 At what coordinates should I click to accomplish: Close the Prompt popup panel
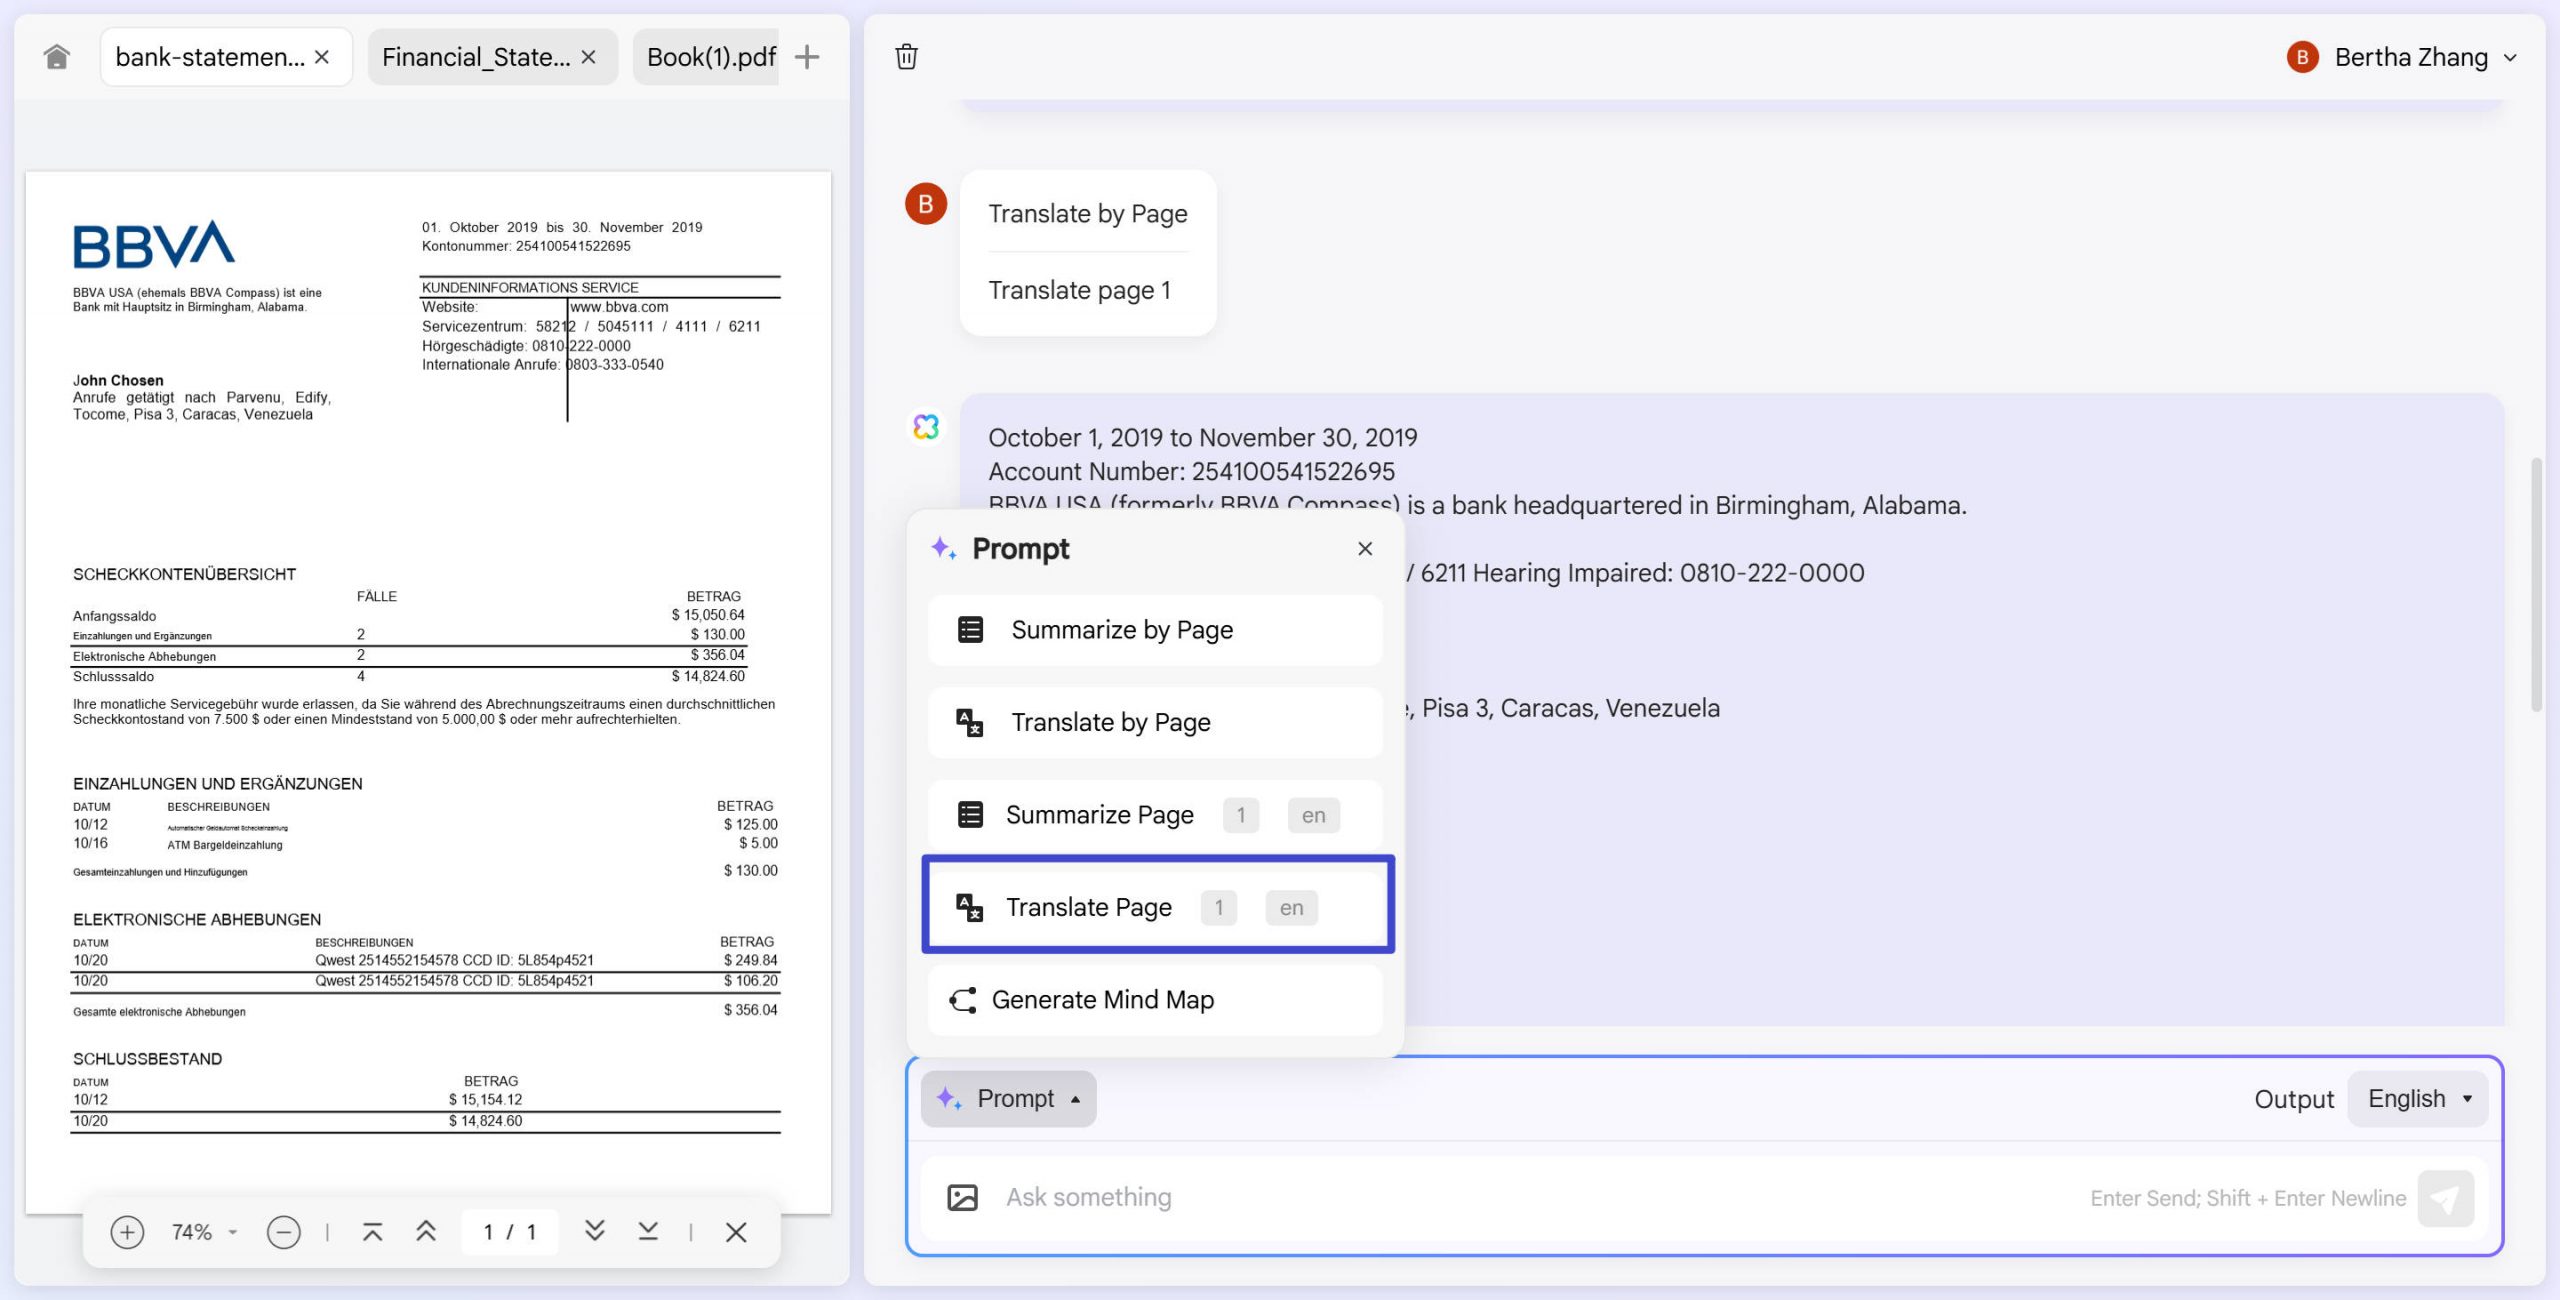tap(1365, 549)
